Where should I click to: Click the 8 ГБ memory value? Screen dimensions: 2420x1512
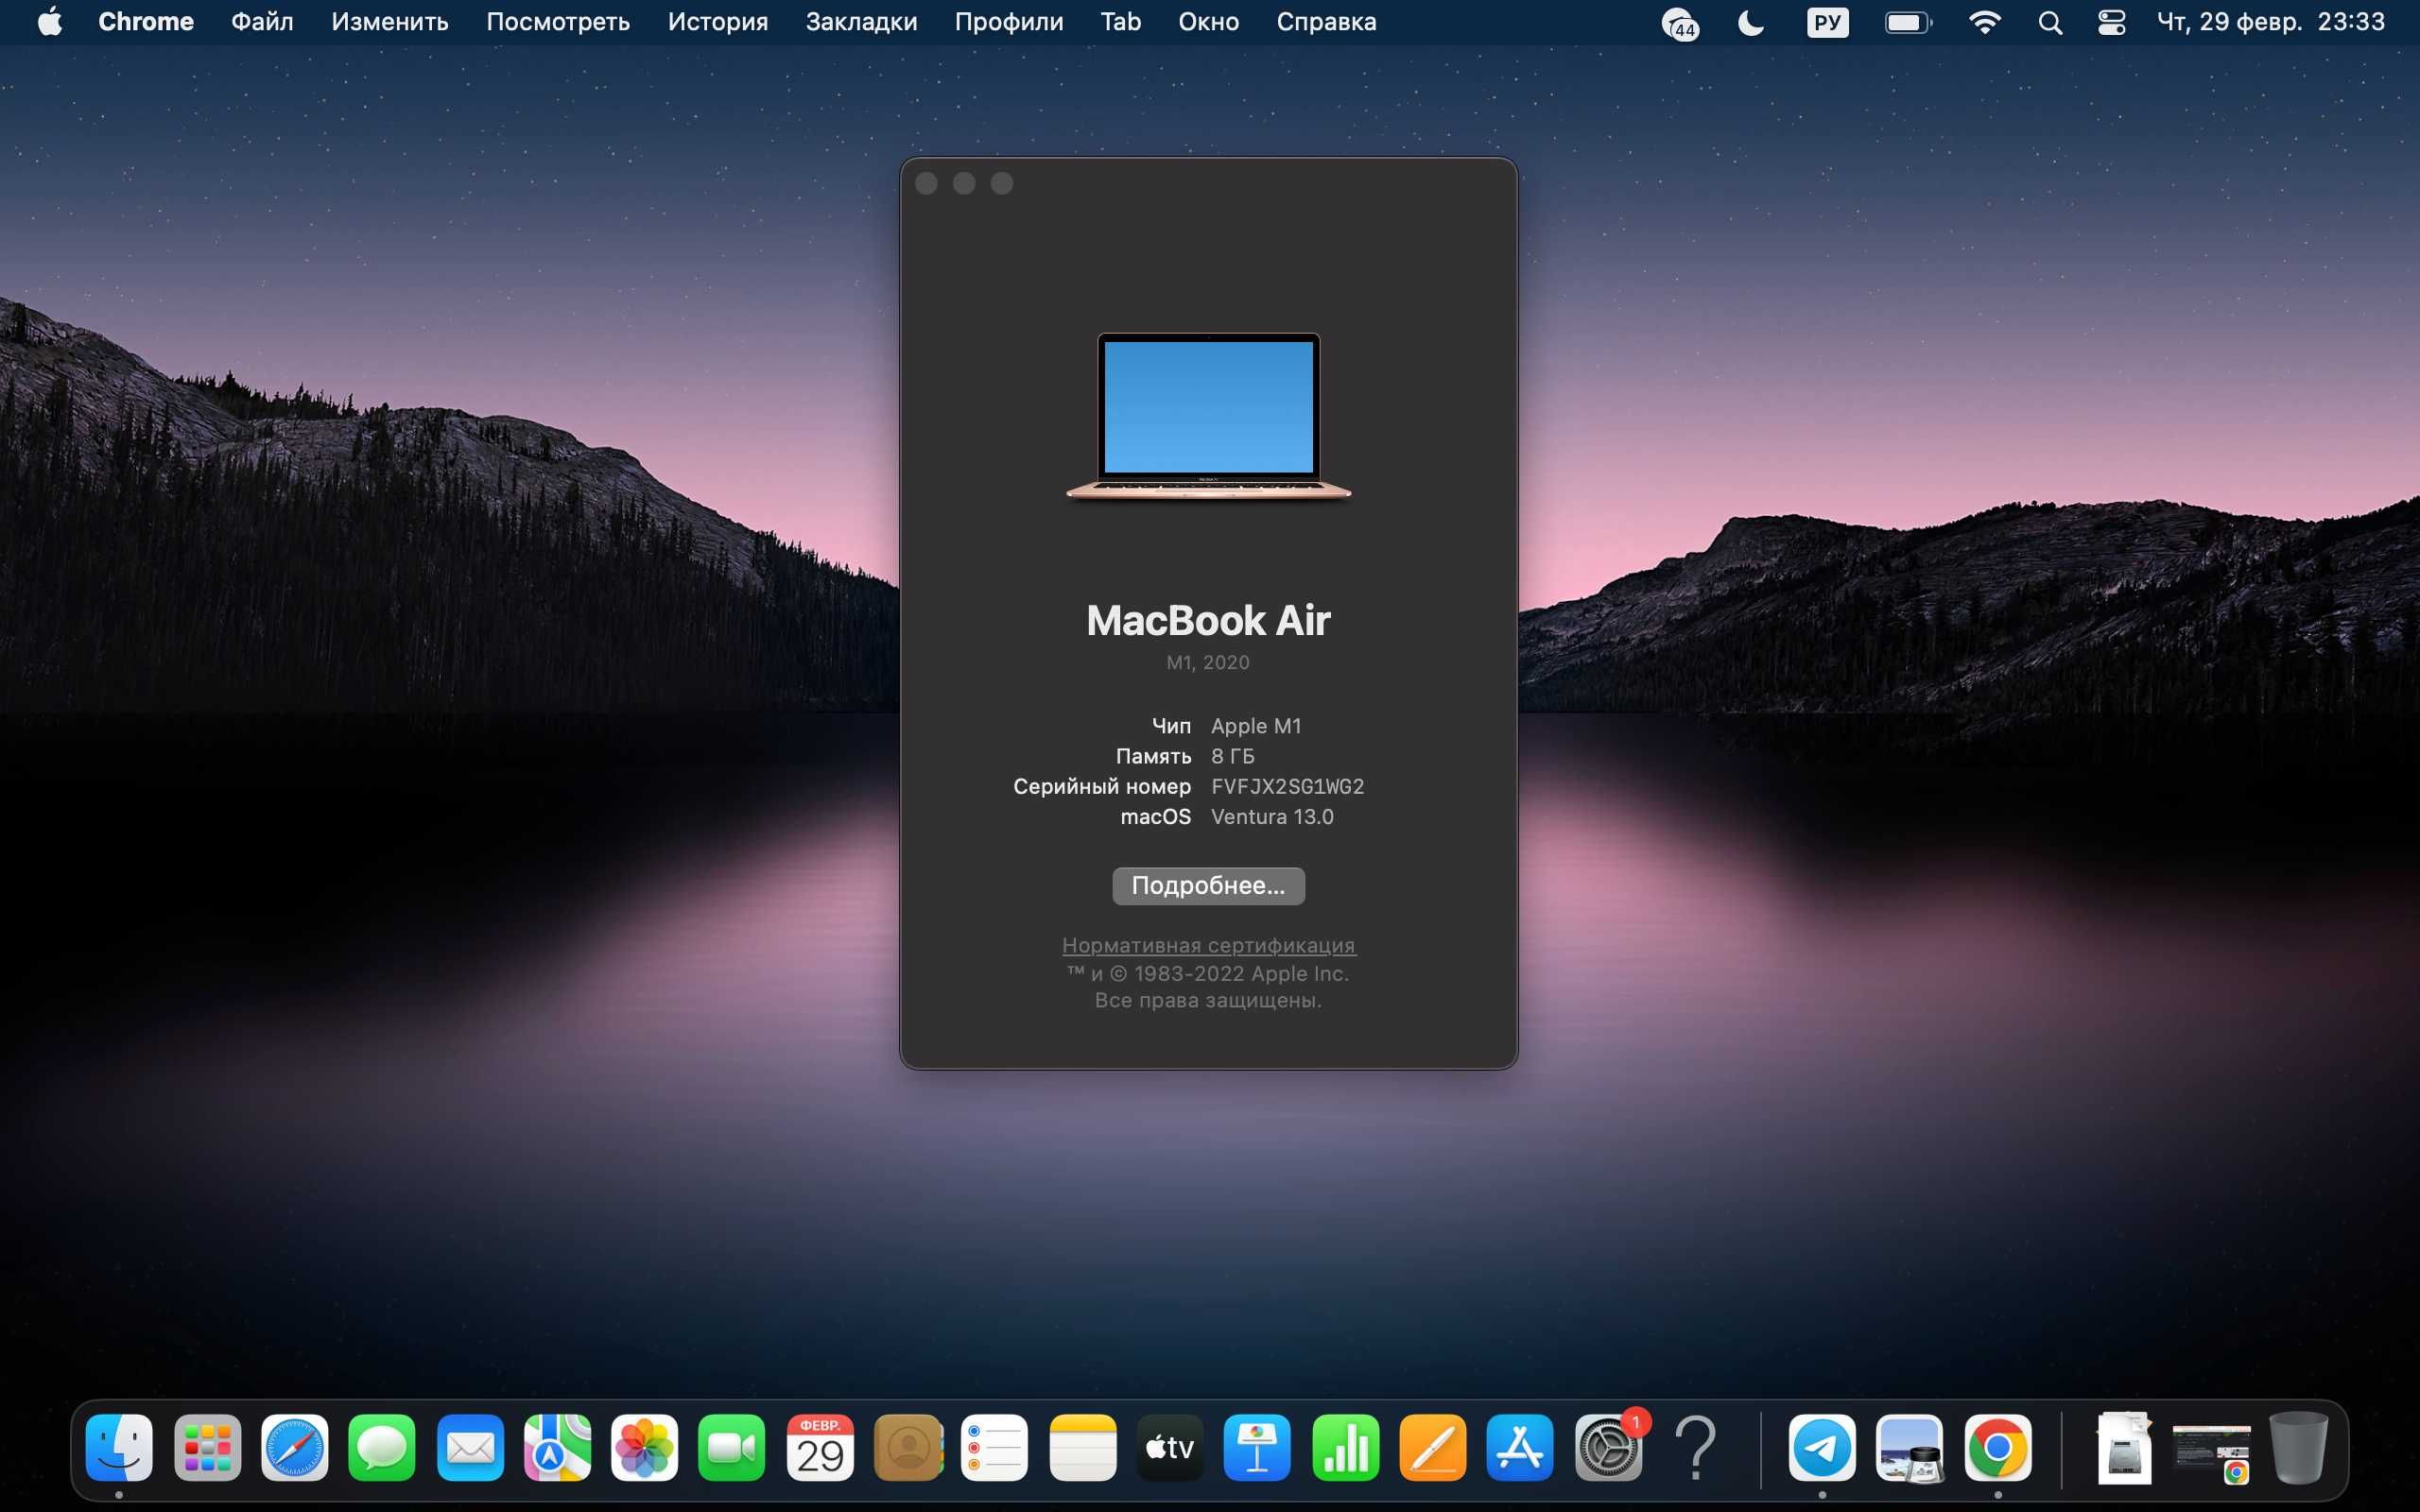(1232, 756)
